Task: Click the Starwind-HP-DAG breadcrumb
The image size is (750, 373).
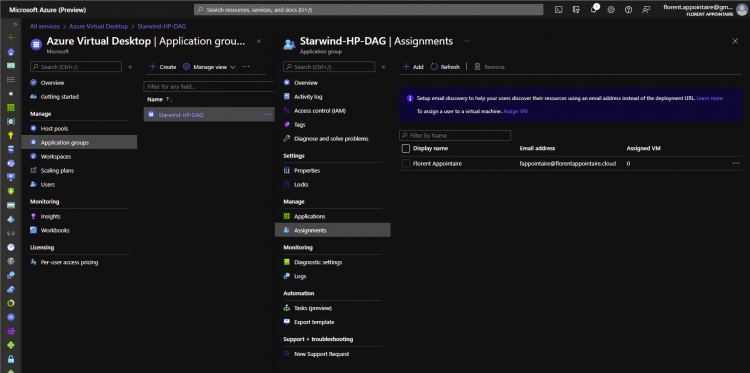Action: point(162,27)
